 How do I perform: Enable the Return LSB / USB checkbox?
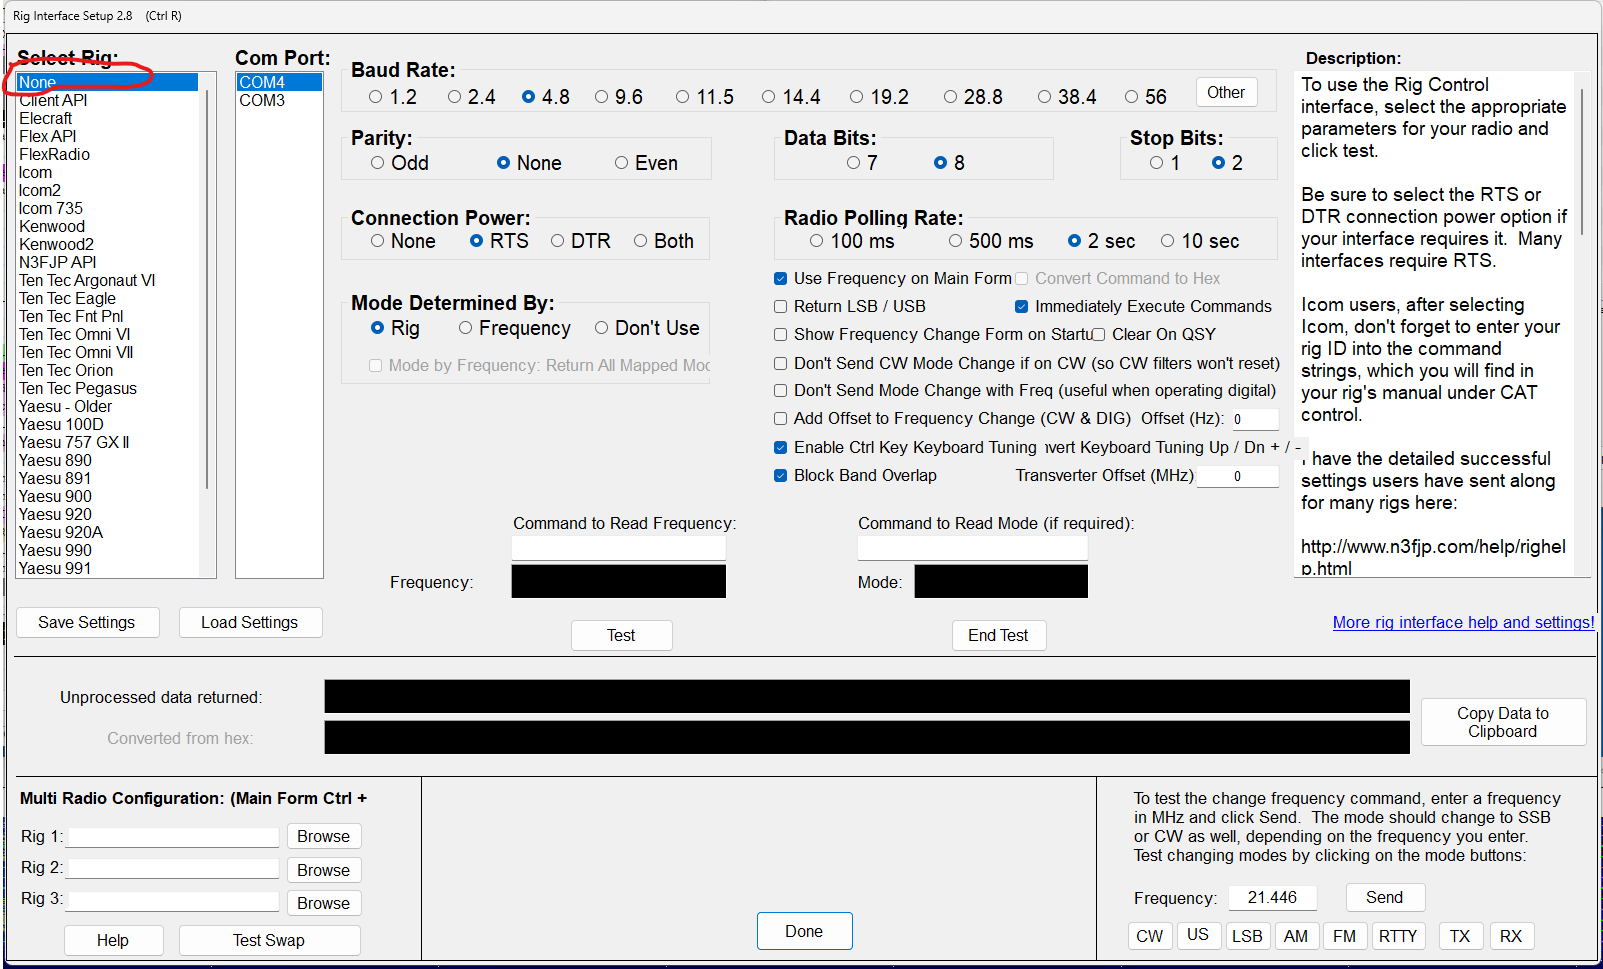781,307
